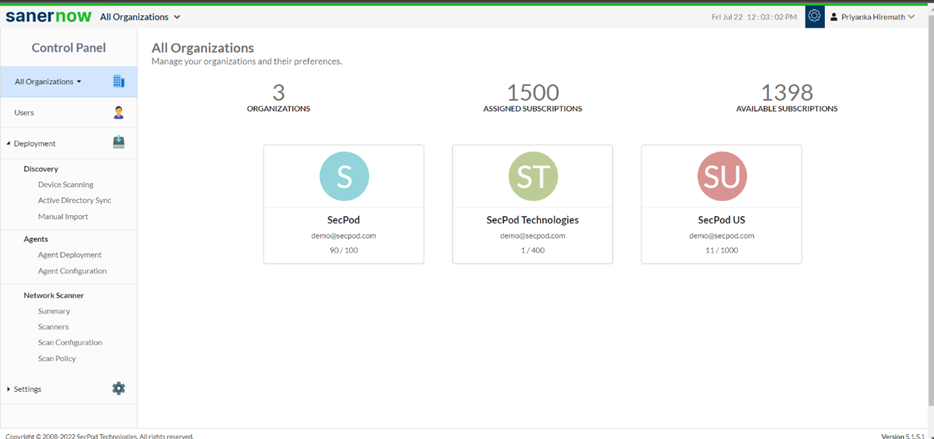Select Device Scanning under Discovery
The image size is (934, 439).
[66, 185]
